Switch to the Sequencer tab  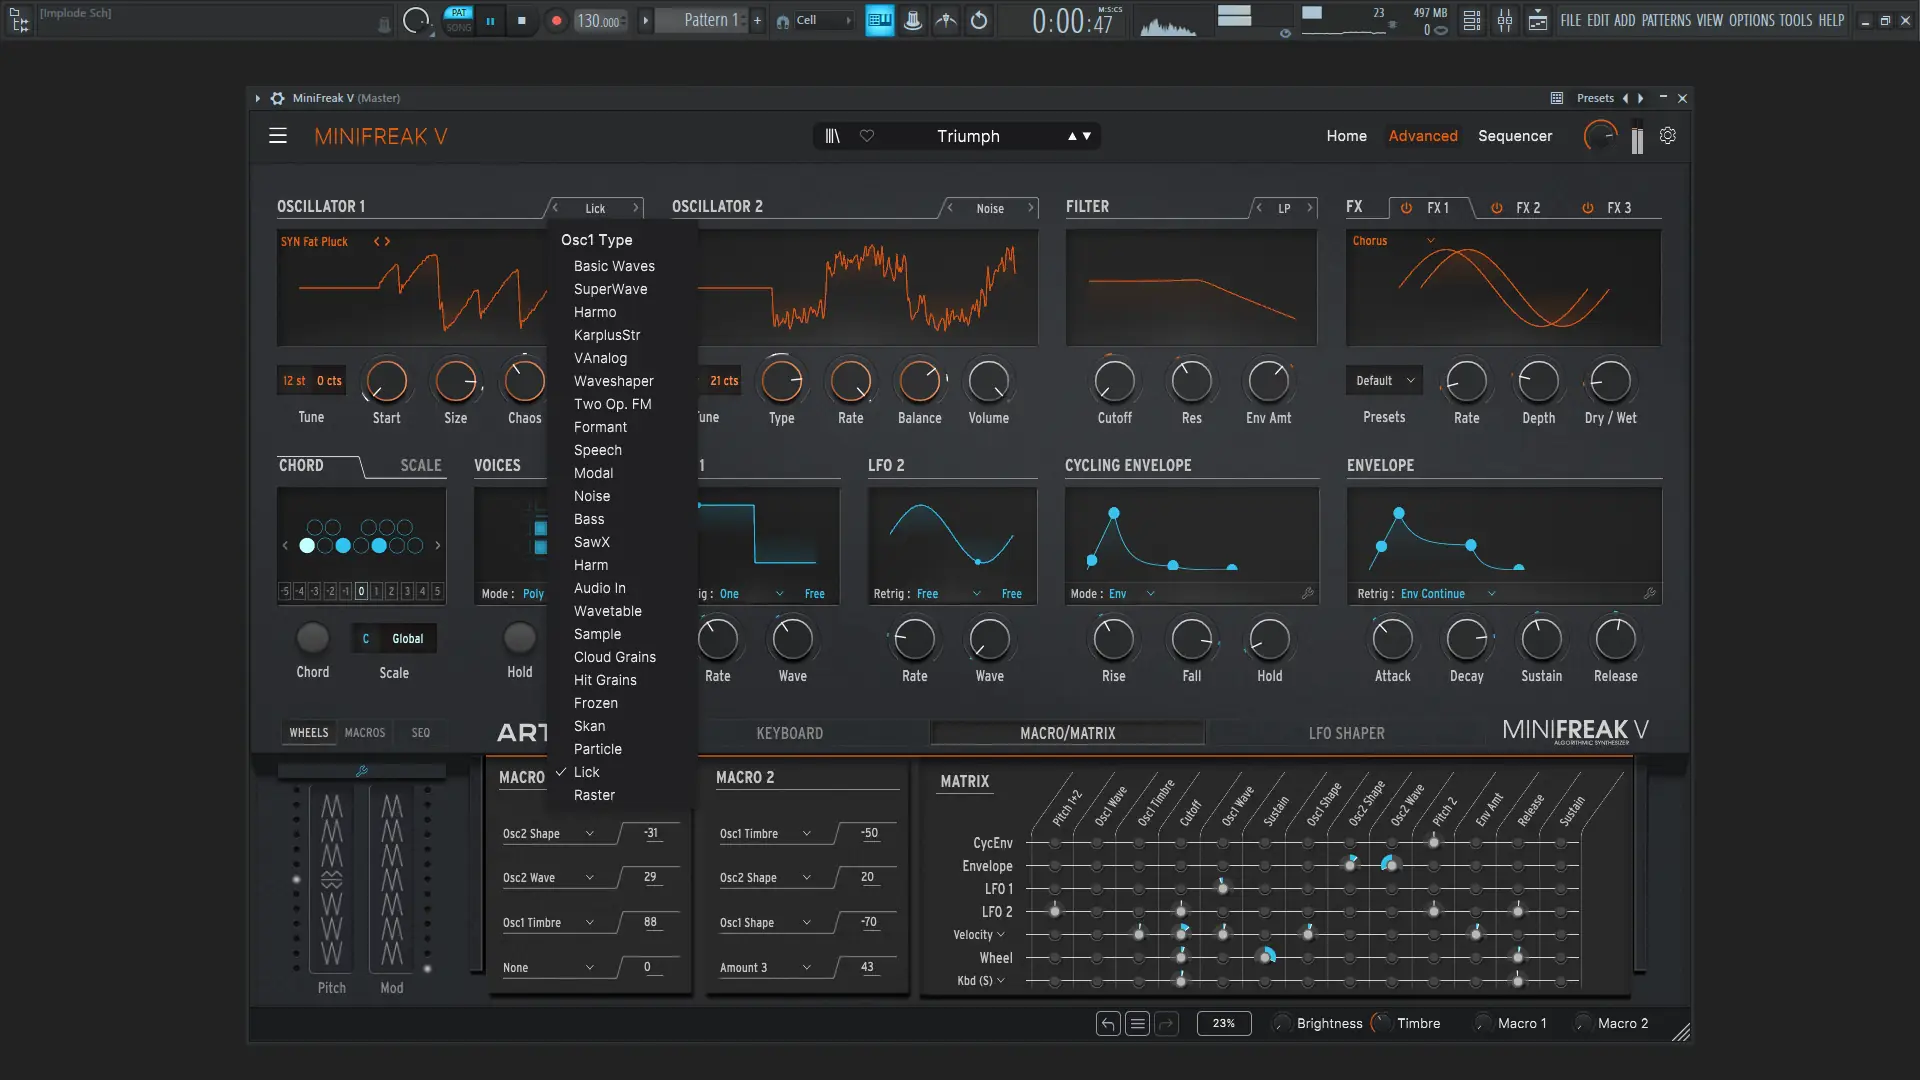point(1514,136)
